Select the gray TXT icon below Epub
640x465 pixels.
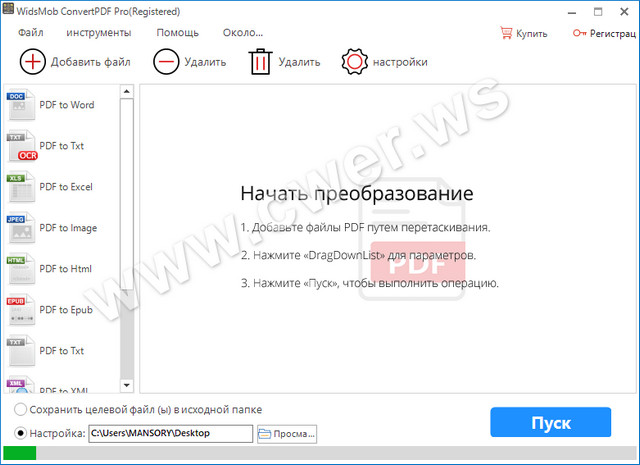point(20,351)
